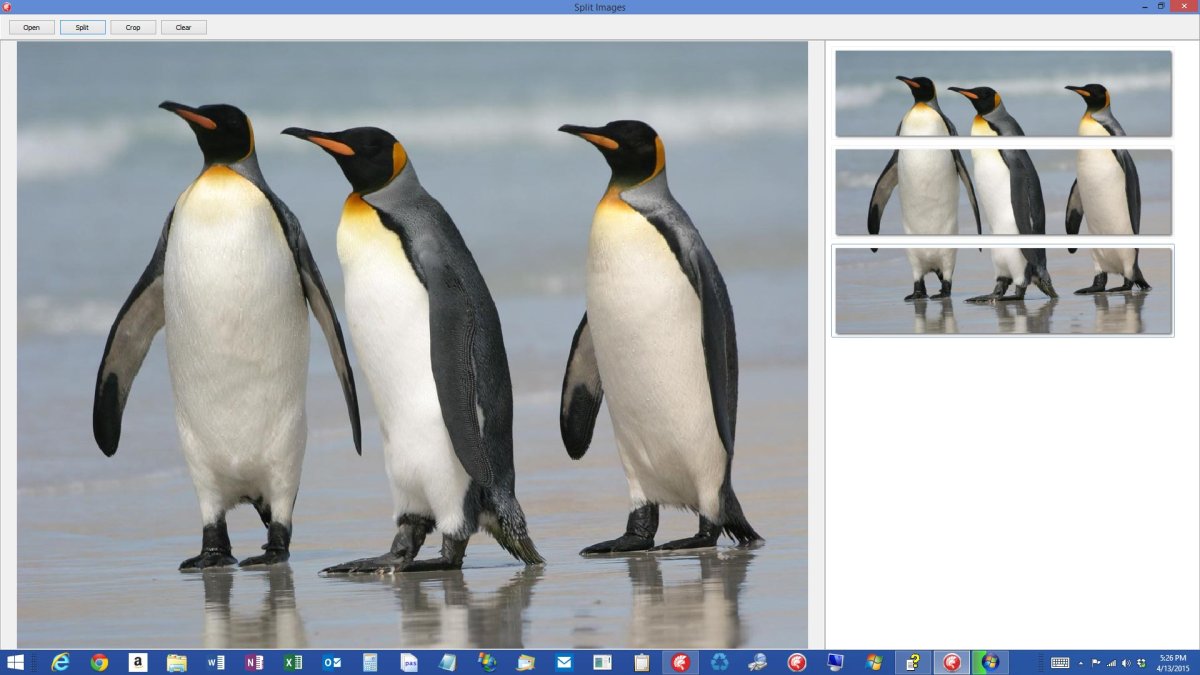Launch Microsoft Word from the taskbar
Viewport: 1200px width, 675px height.
coord(216,662)
